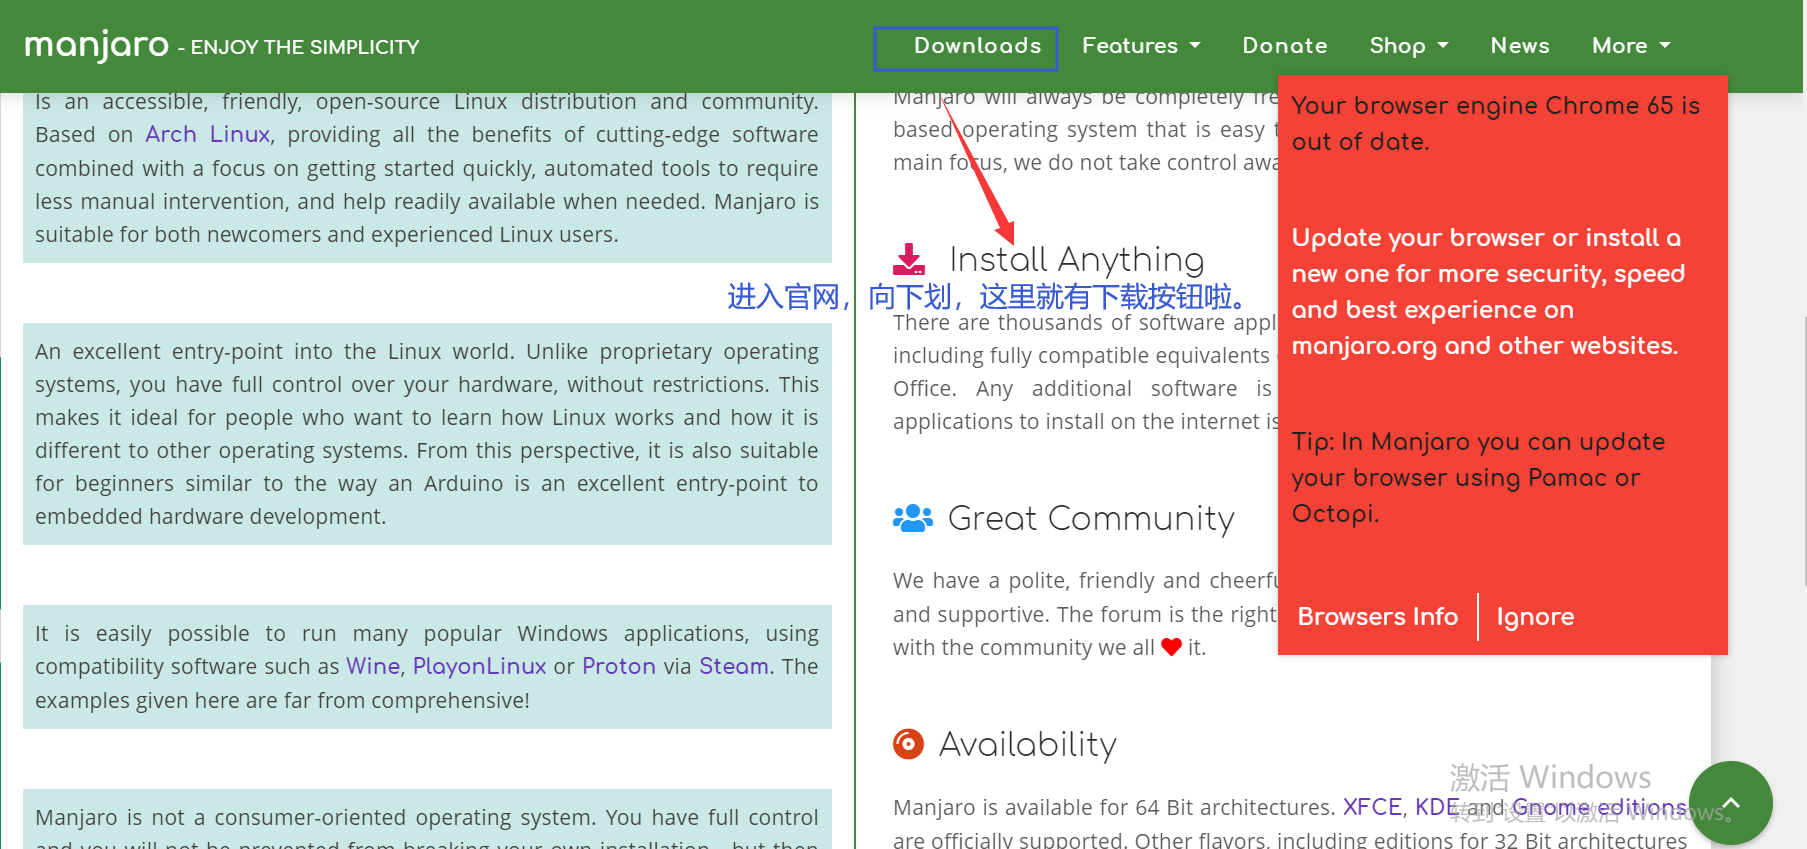The height and width of the screenshot is (849, 1807).
Task: Dismiss the warning with Ignore button
Action: 1535,617
